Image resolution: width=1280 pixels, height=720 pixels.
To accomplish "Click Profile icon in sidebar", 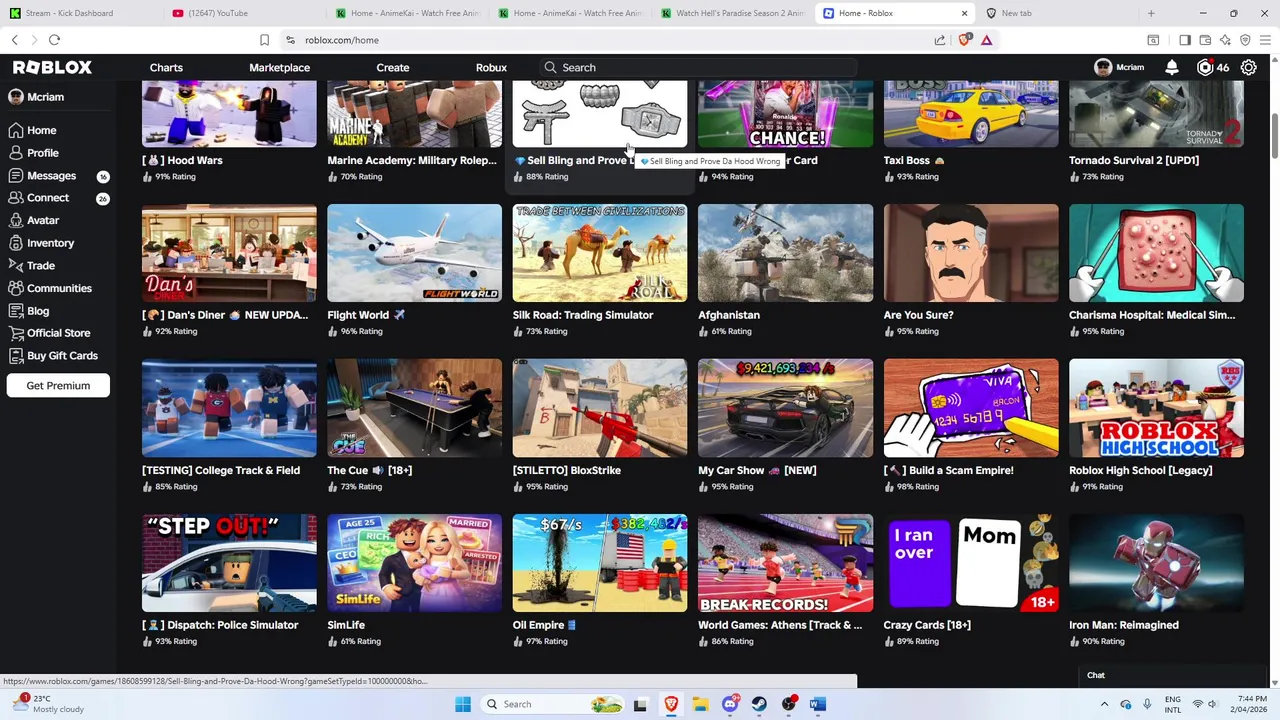I will pyautogui.click(x=16, y=153).
